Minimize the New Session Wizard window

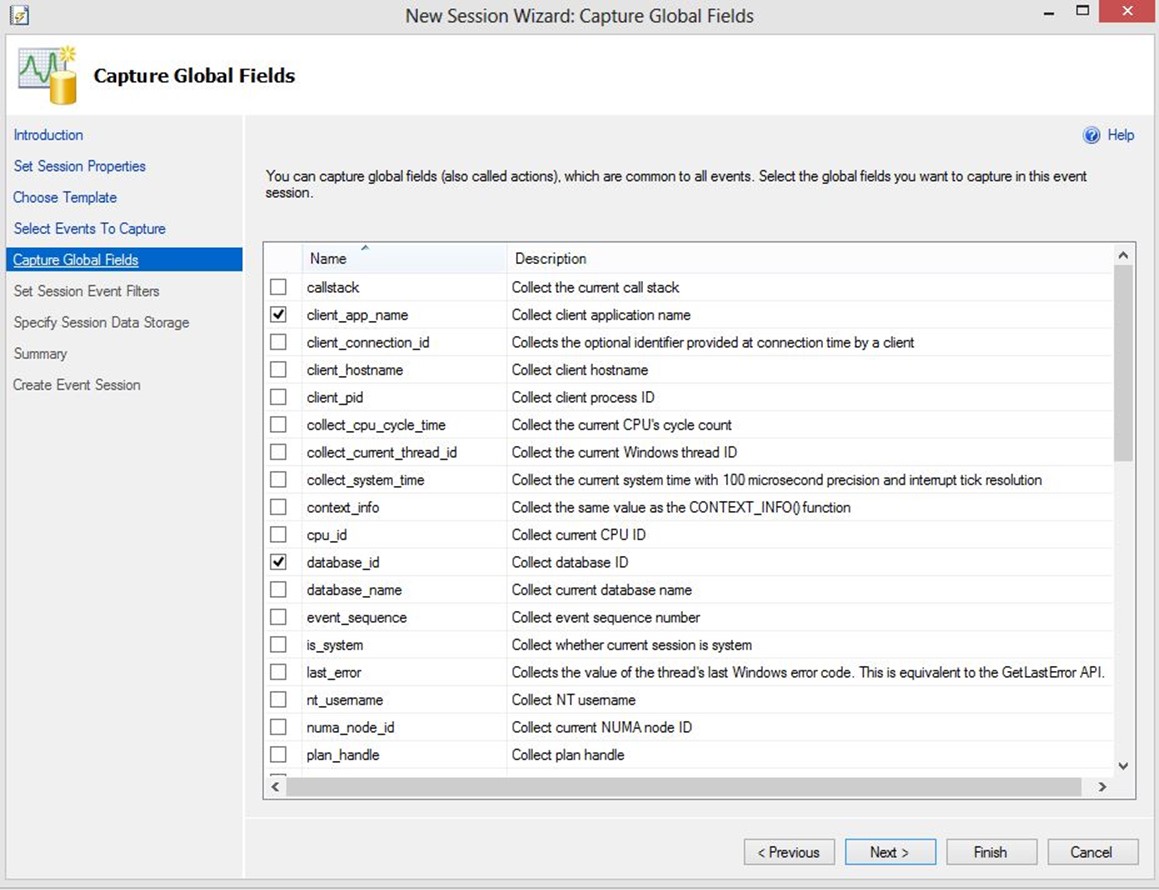point(1049,13)
